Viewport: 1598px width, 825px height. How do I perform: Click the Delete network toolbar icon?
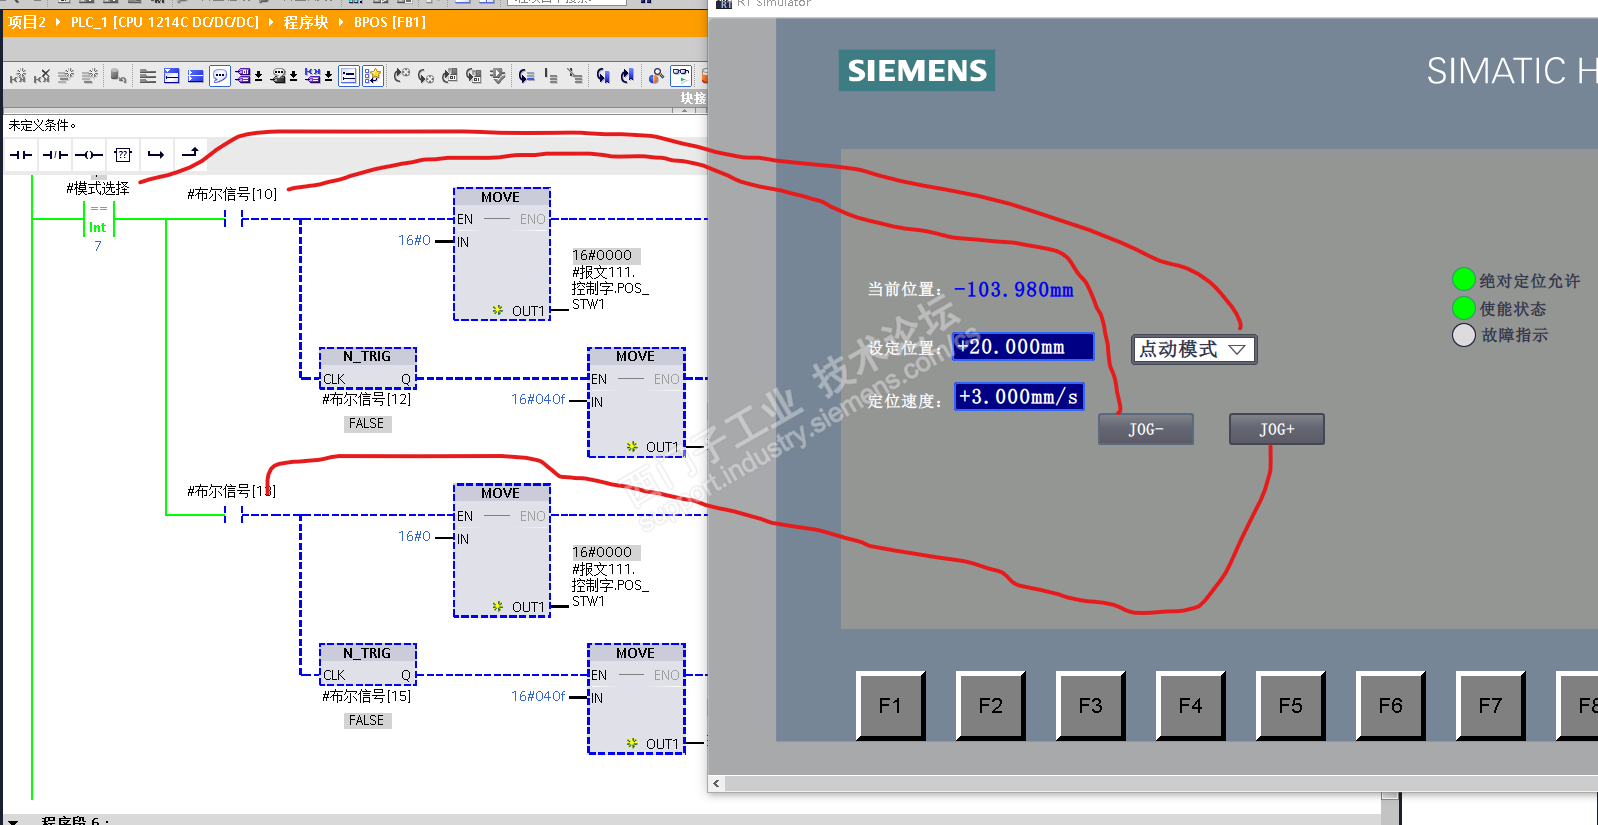tap(42, 76)
